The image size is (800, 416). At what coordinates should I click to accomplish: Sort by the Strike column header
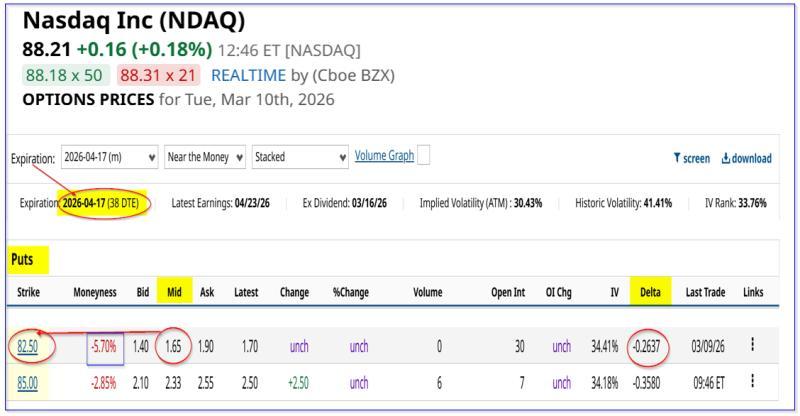27,292
